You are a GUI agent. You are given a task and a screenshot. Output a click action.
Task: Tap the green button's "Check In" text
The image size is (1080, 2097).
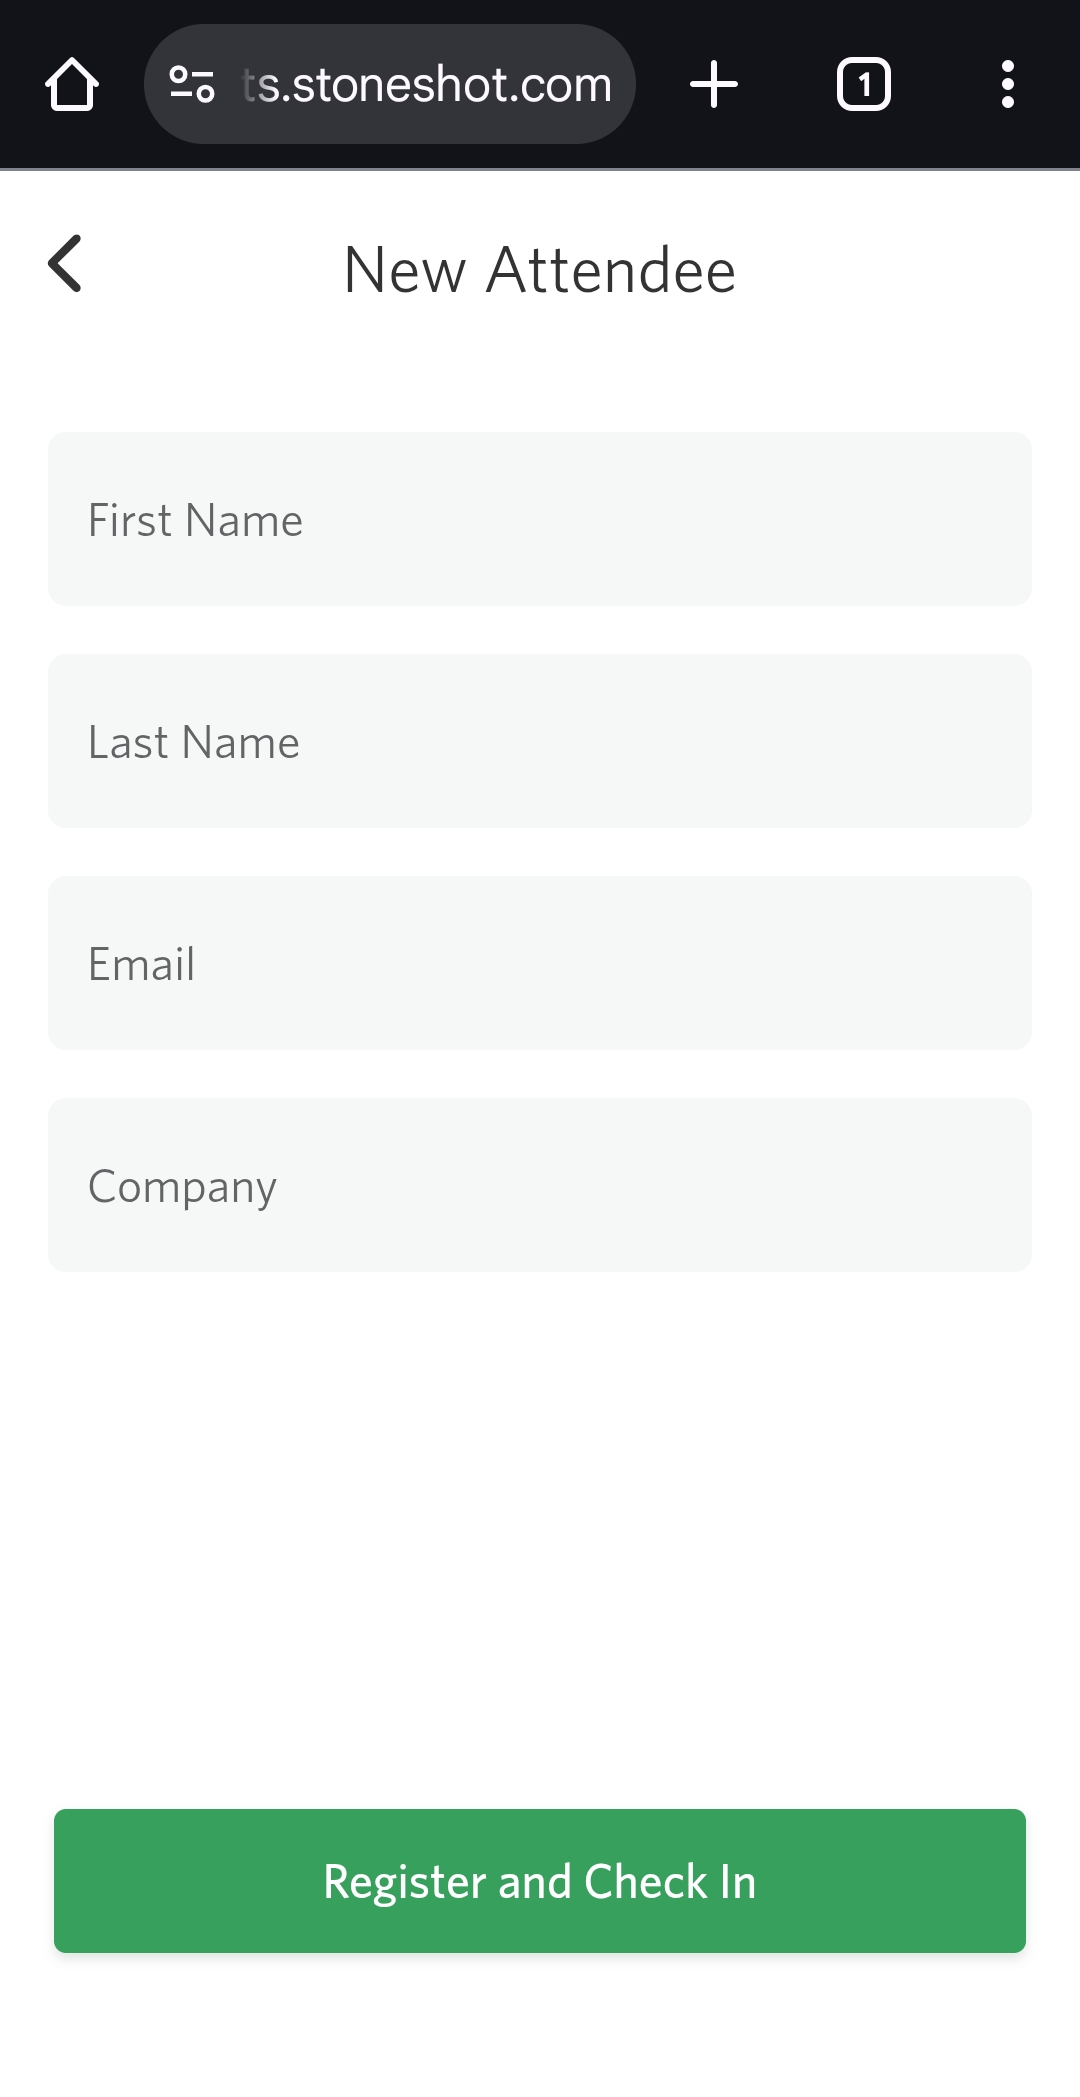(x=670, y=1881)
